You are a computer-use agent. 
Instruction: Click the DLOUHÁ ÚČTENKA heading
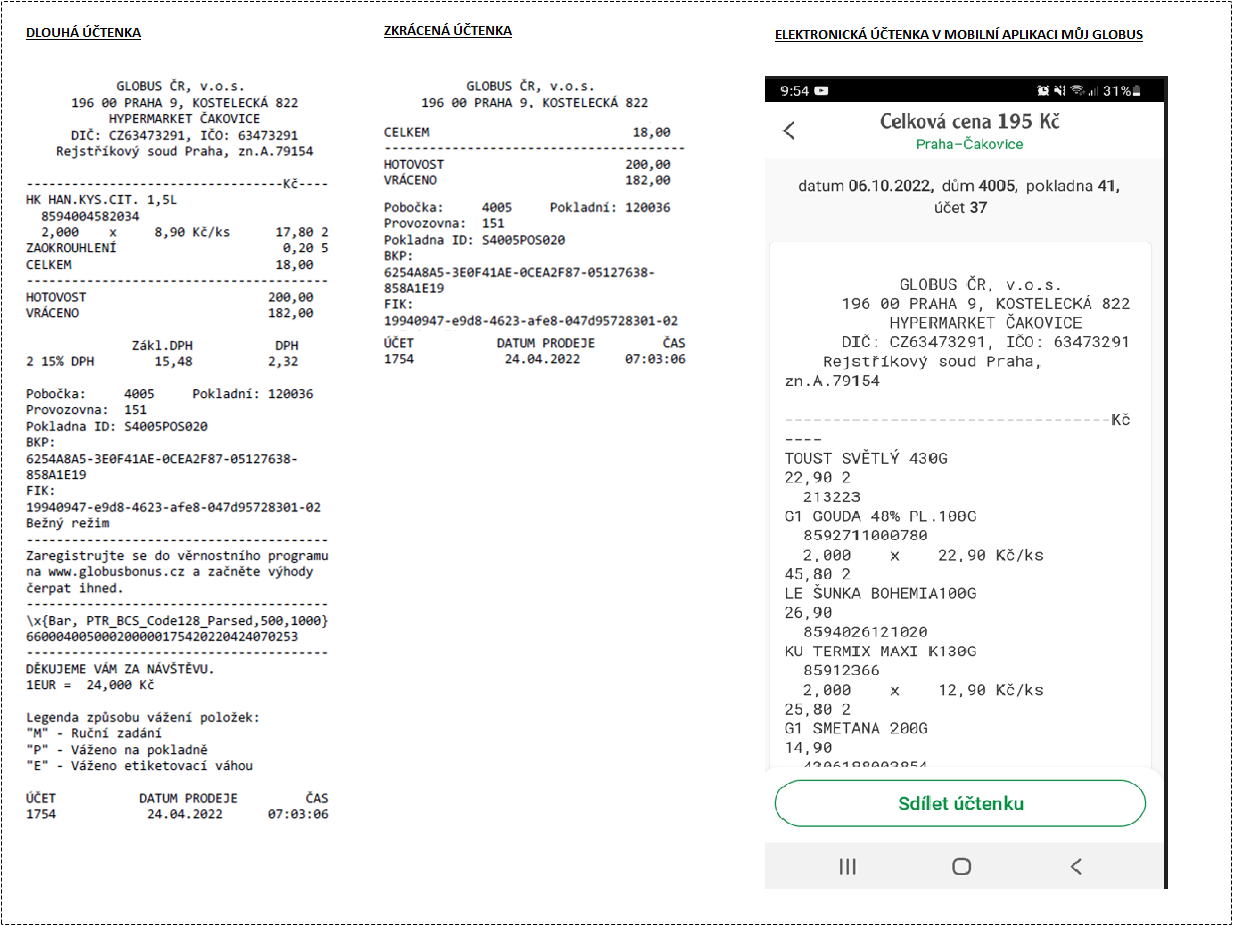pyautogui.click(x=83, y=33)
